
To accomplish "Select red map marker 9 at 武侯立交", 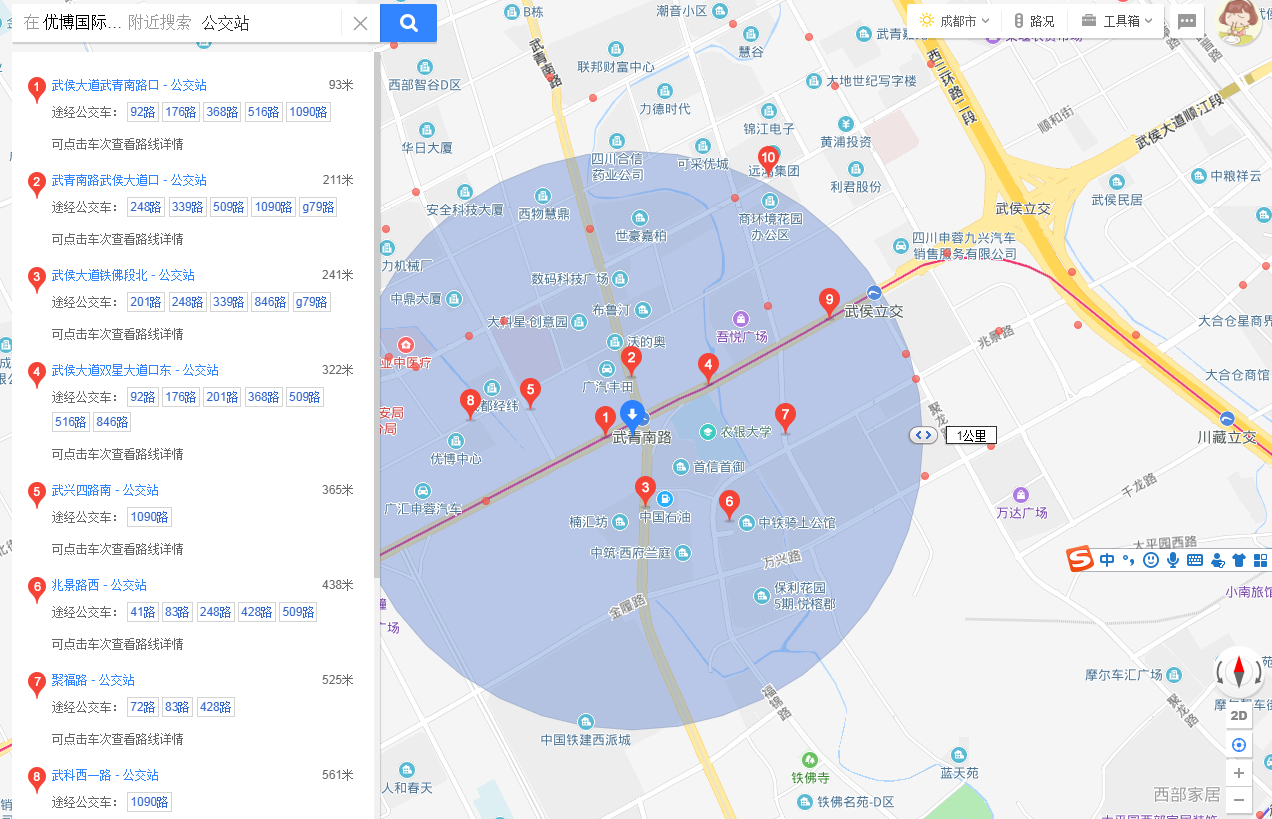I will [x=828, y=301].
